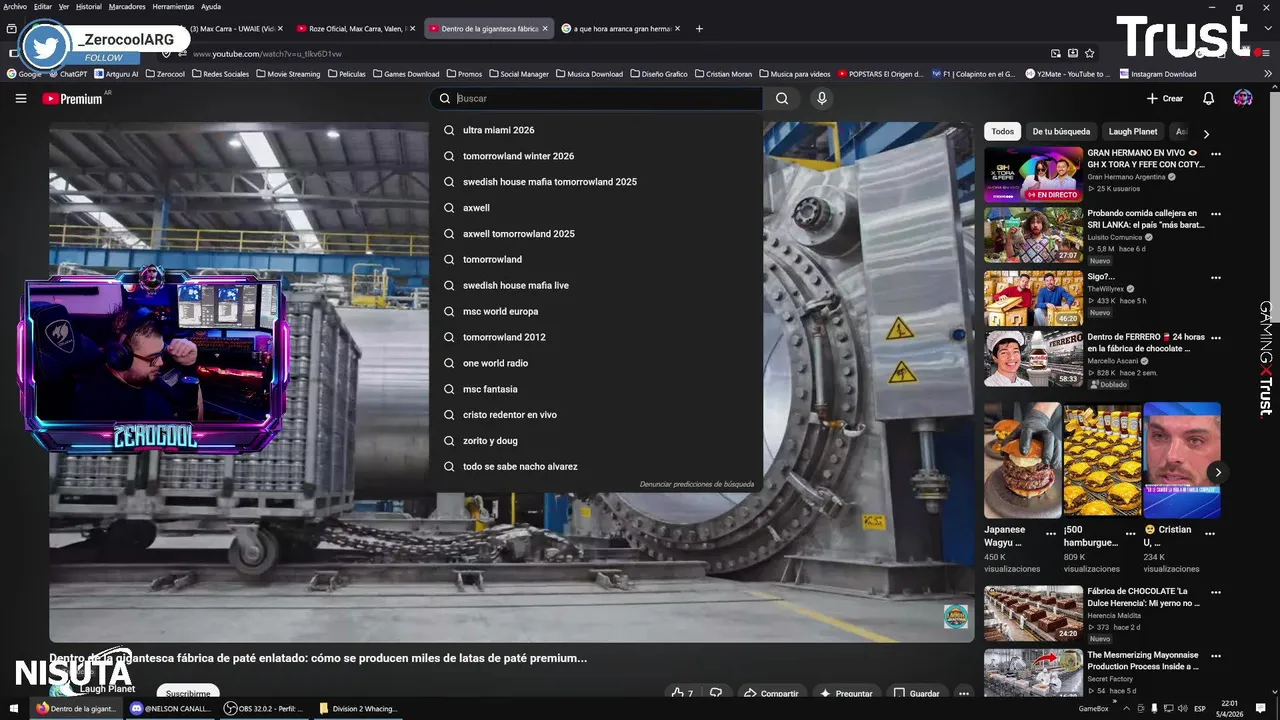Click the Crear button

click(1165, 98)
